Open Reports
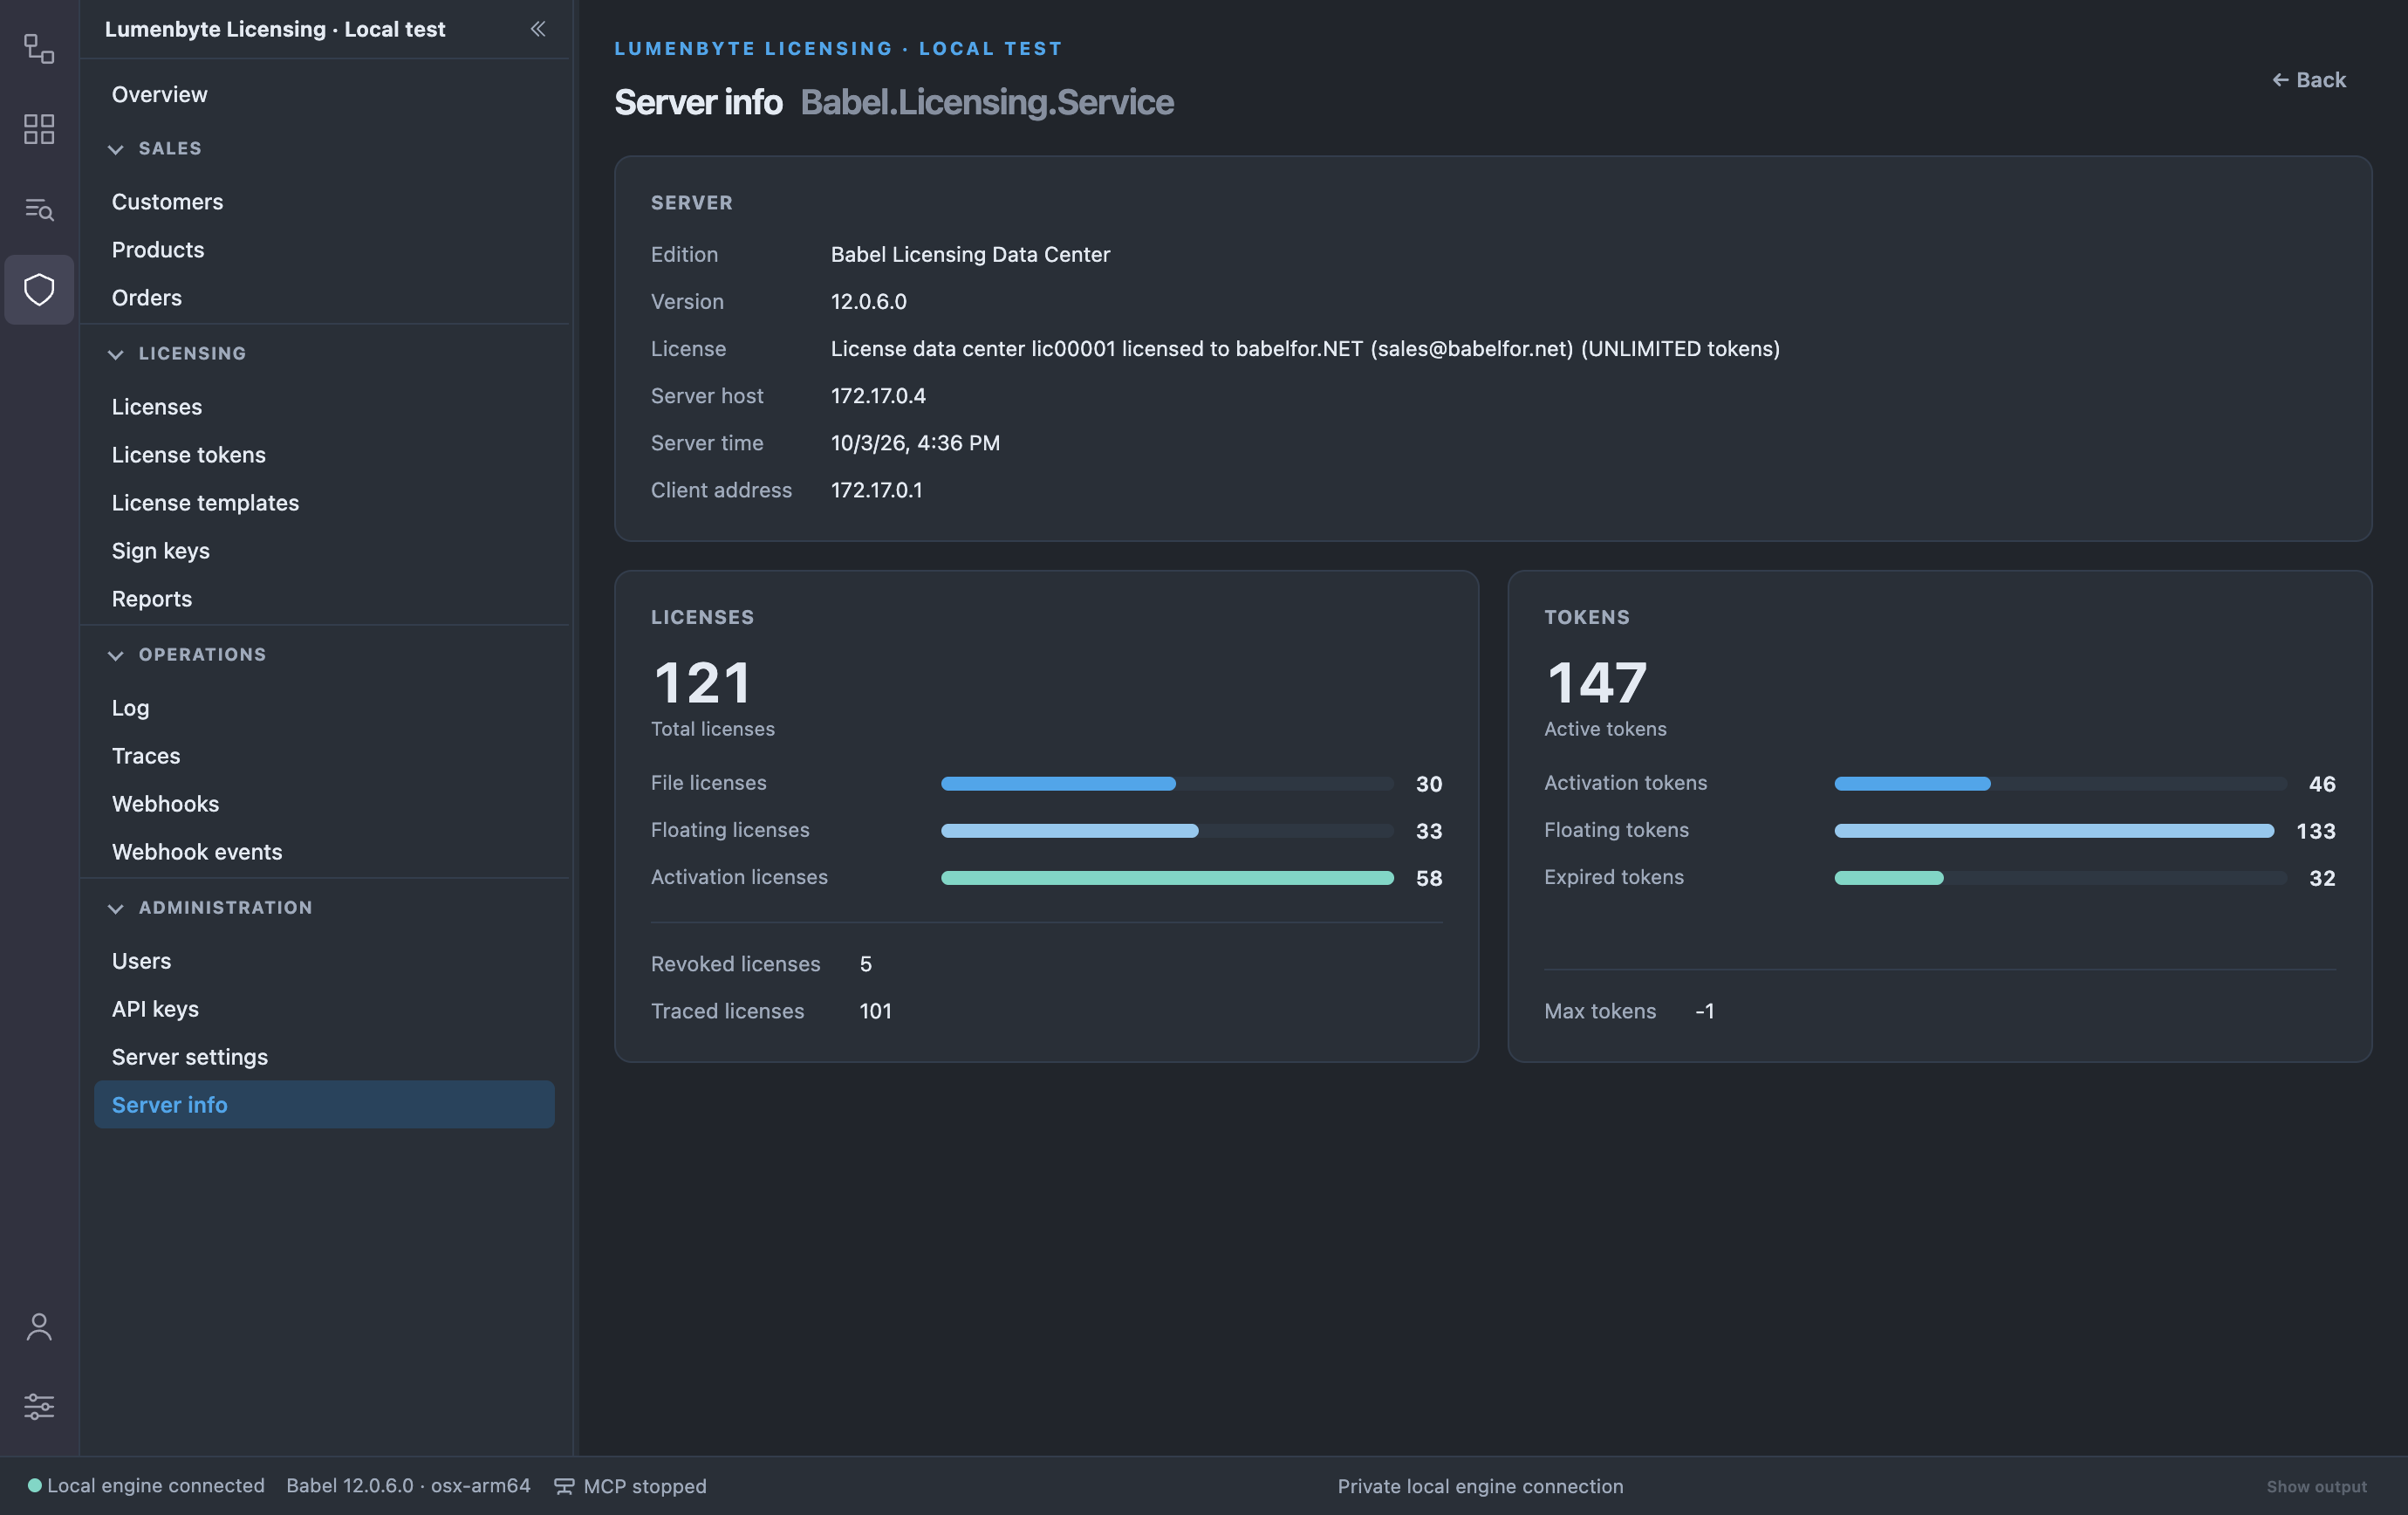 [324, 599]
